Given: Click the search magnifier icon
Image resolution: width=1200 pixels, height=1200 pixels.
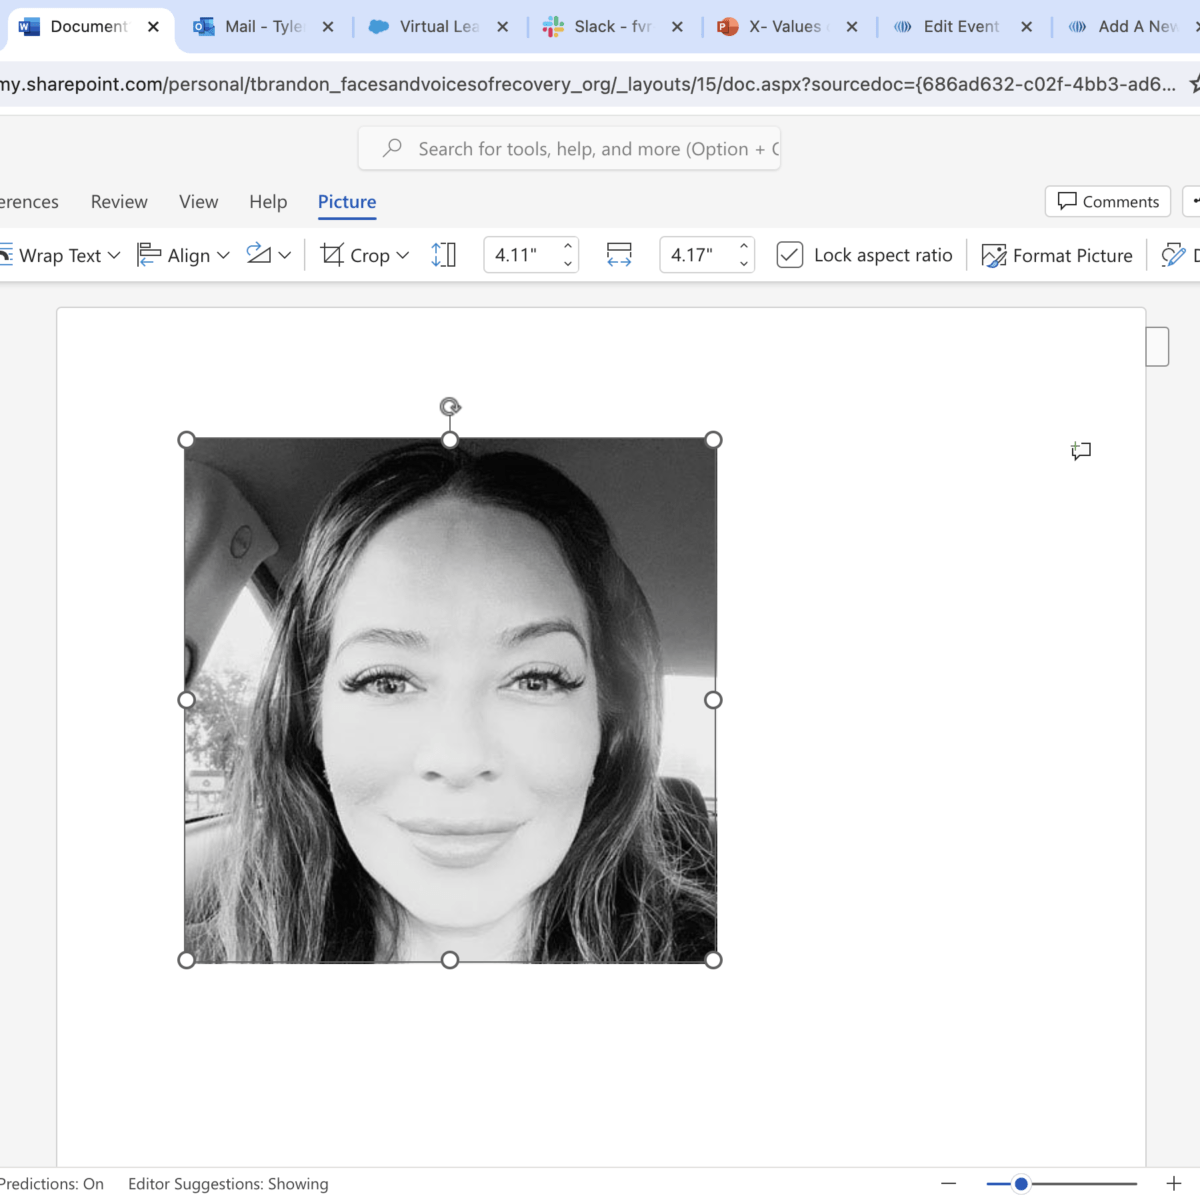Looking at the screenshot, I should point(393,148).
